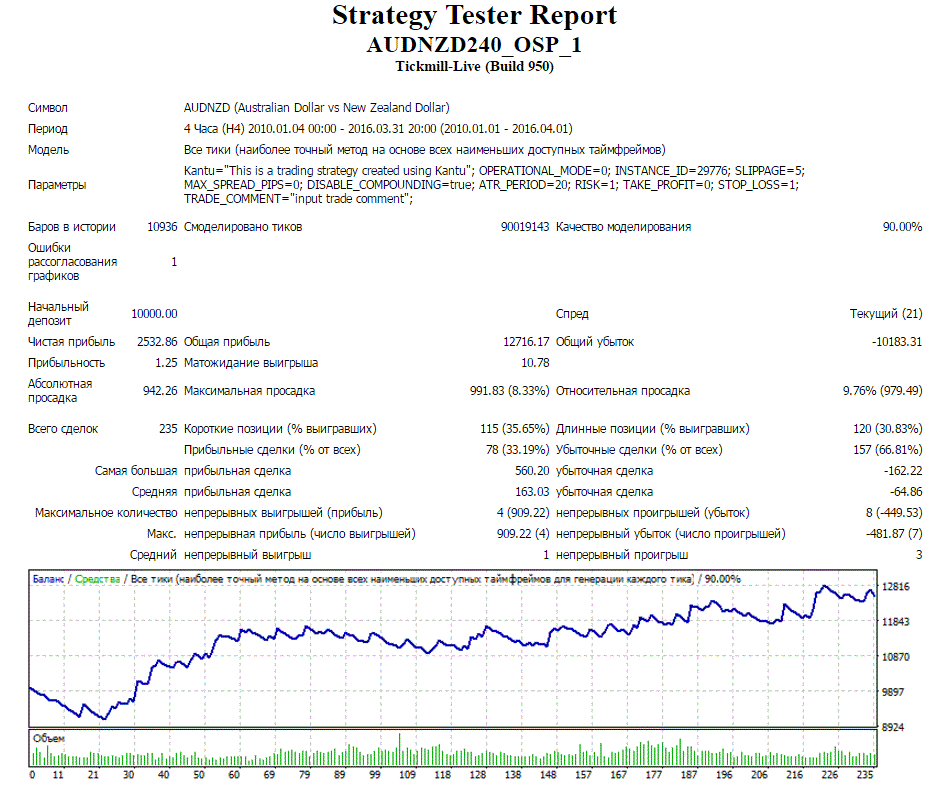Click the largest profit trade value 560.20
The width and height of the screenshot is (942, 787).
(532, 471)
